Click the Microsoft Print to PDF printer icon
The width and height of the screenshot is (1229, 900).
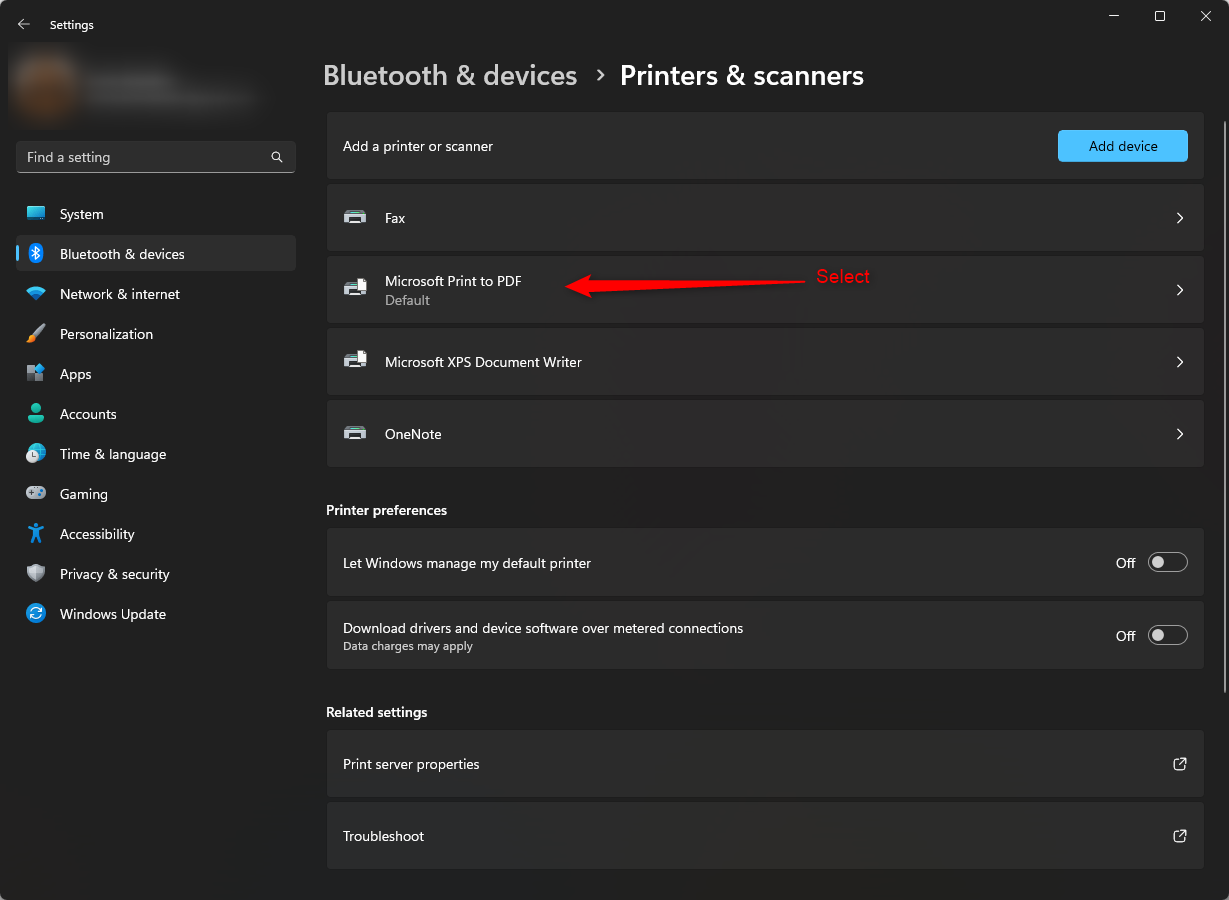click(355, 289)
